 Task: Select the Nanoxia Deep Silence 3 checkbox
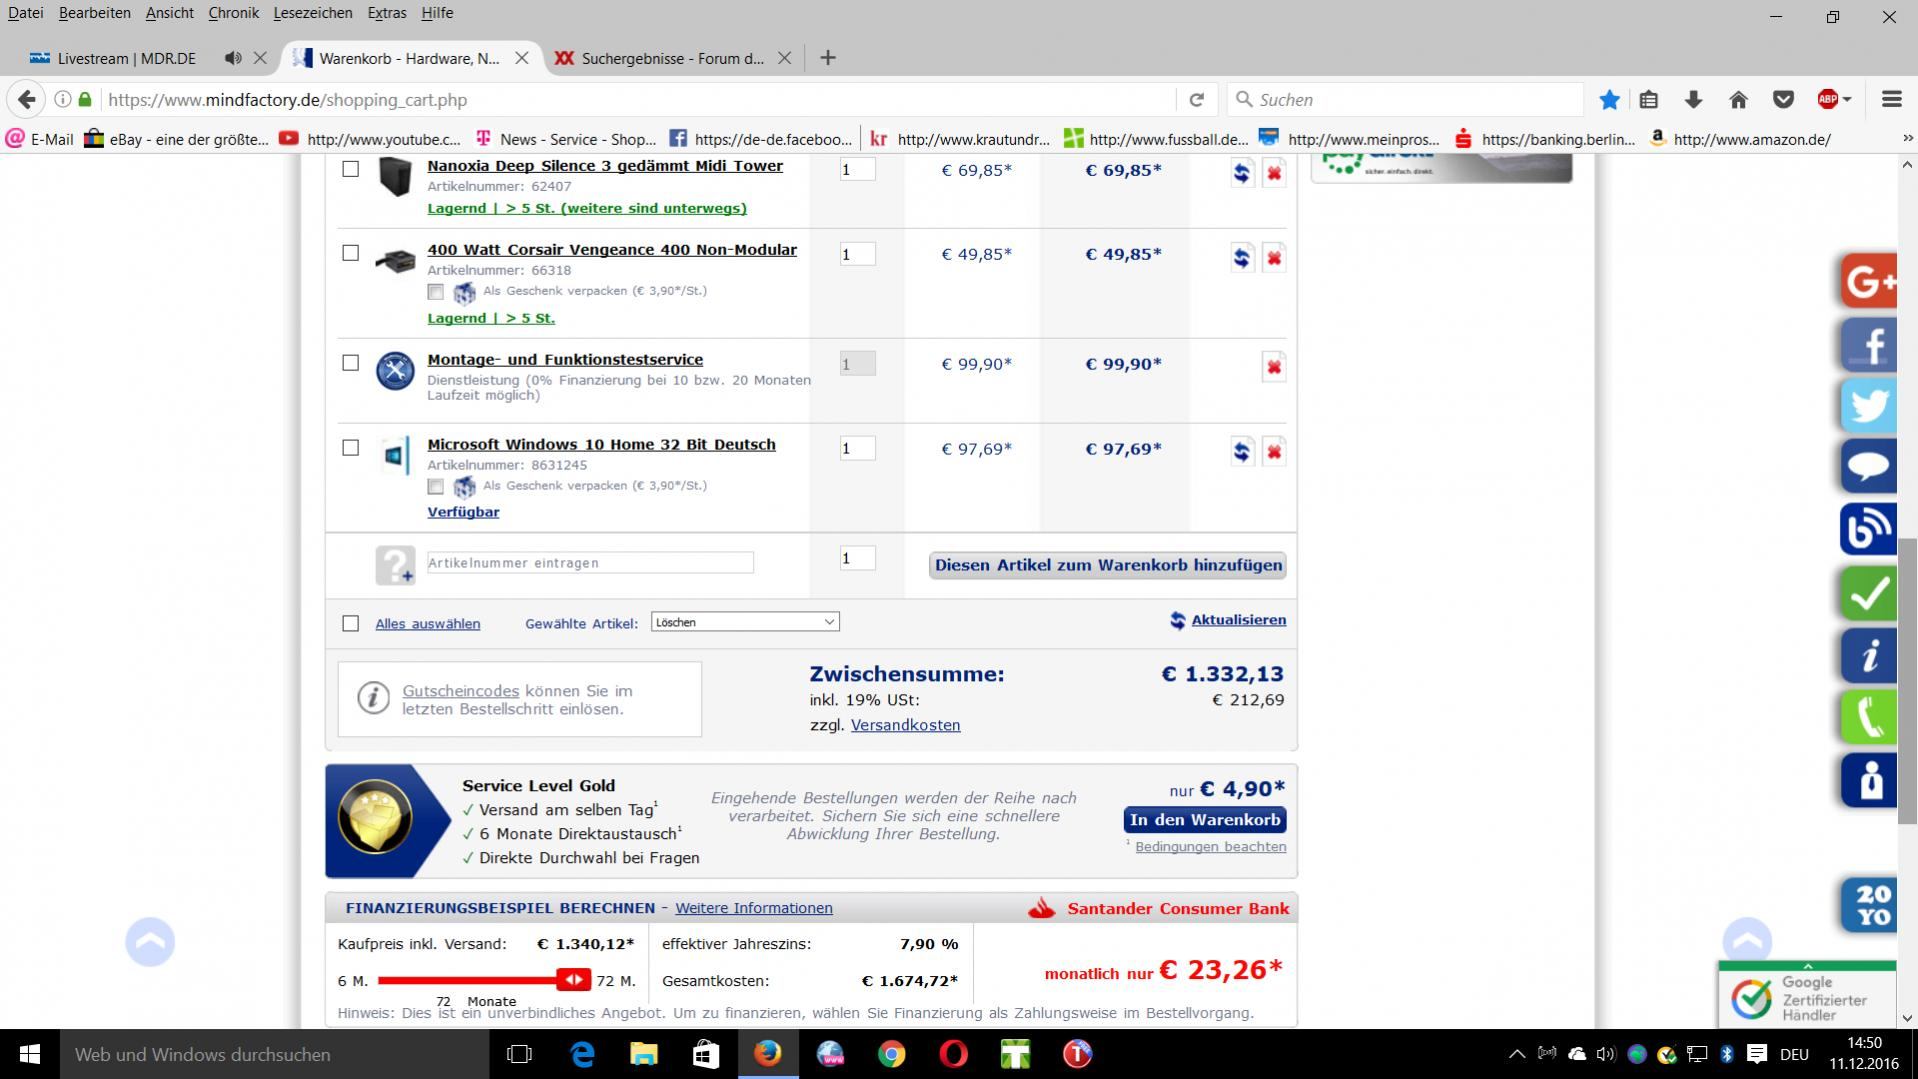(350, 169)
